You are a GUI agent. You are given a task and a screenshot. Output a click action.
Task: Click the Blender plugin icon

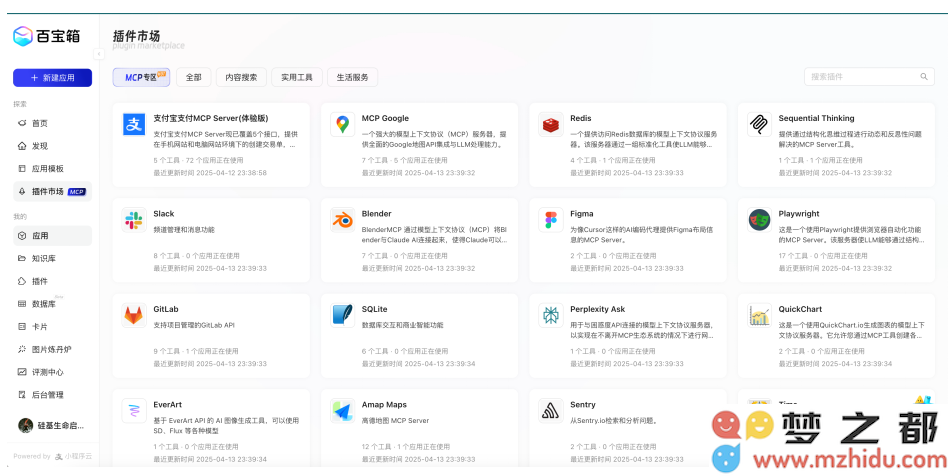[343, 220]
